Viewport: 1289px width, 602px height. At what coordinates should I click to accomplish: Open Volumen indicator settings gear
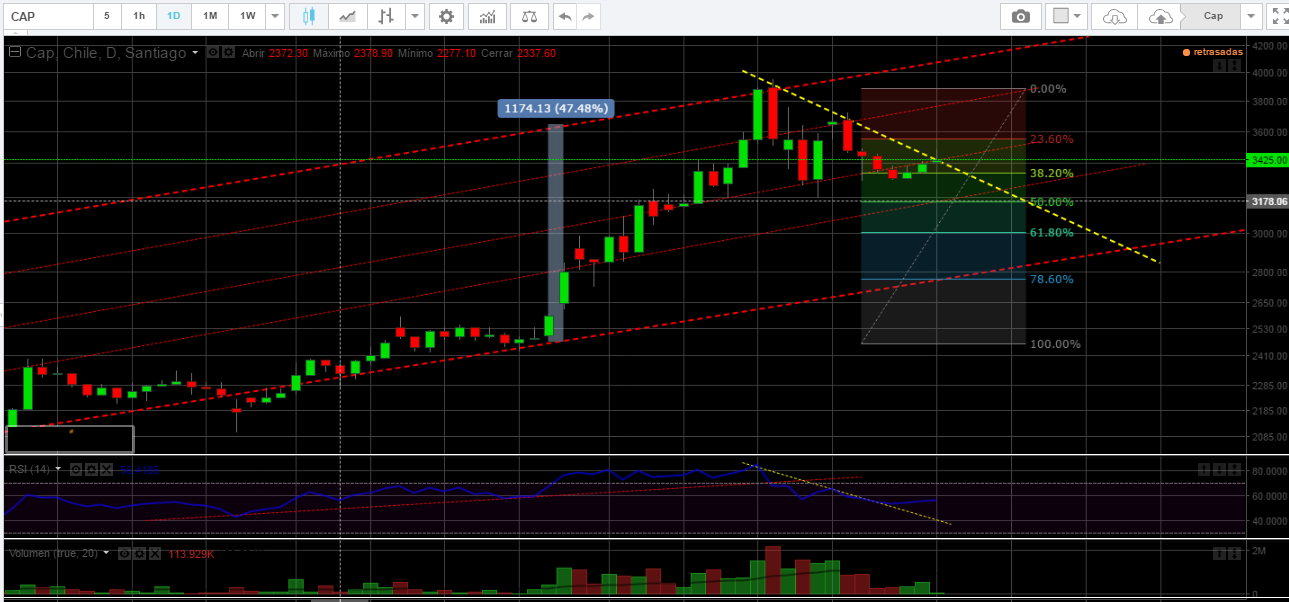(138, 553)
